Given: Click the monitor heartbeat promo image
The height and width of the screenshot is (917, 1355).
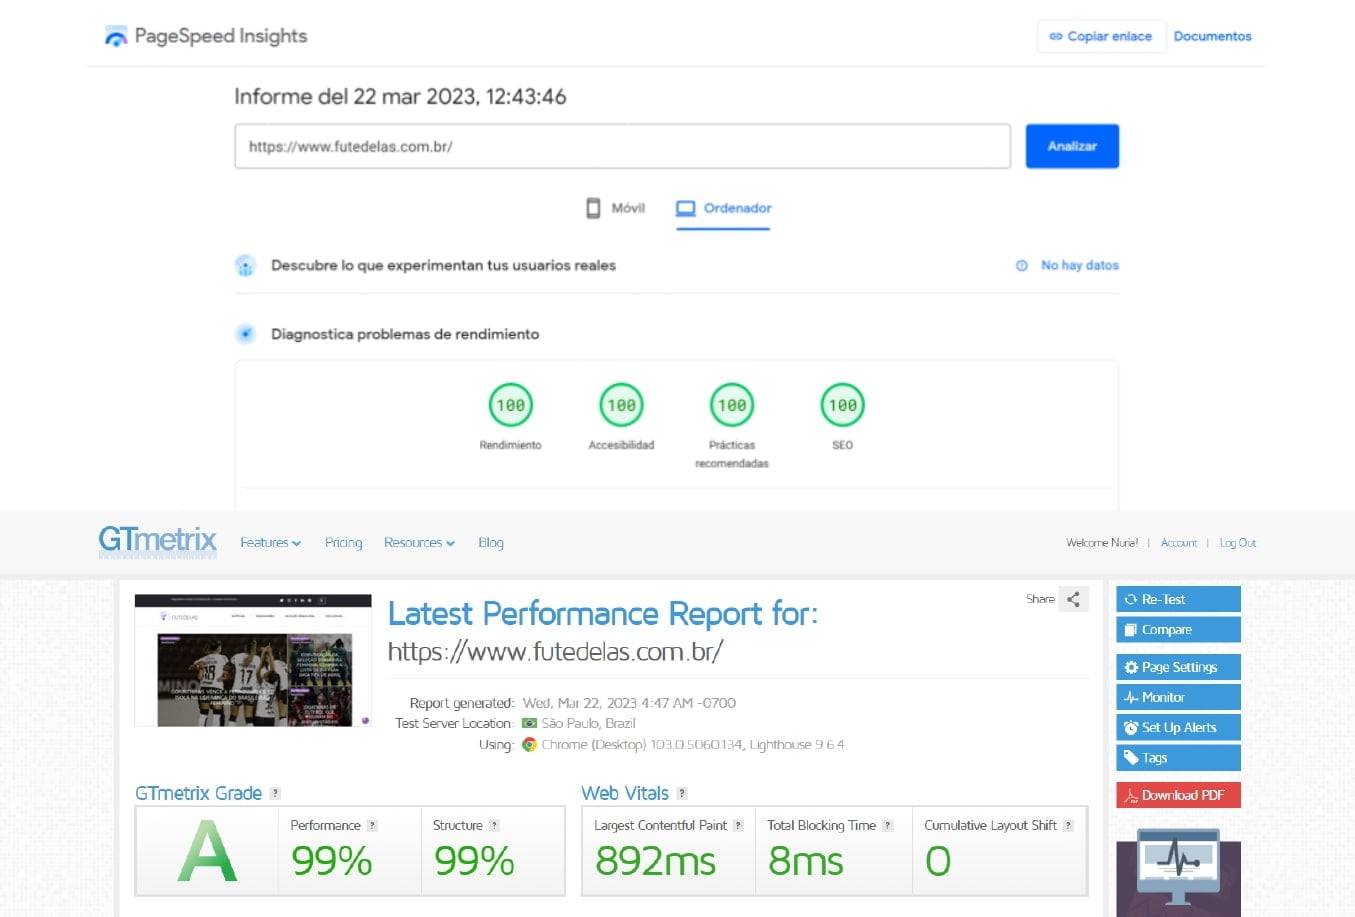Looking at the screenshot, I should click(x=1178, y=872).
